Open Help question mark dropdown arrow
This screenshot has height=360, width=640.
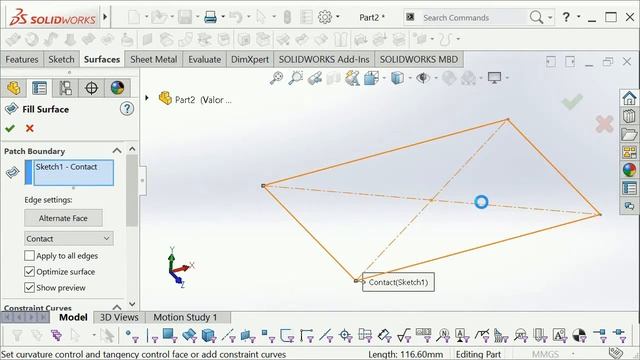pyautogui.click(x=578, y=17)
